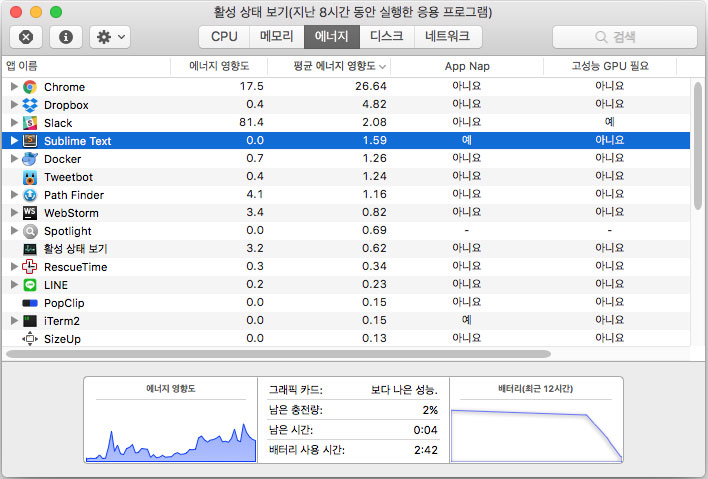Click the vertical scrollbar thumb
The image size is (708, 479).
[698, 145]
